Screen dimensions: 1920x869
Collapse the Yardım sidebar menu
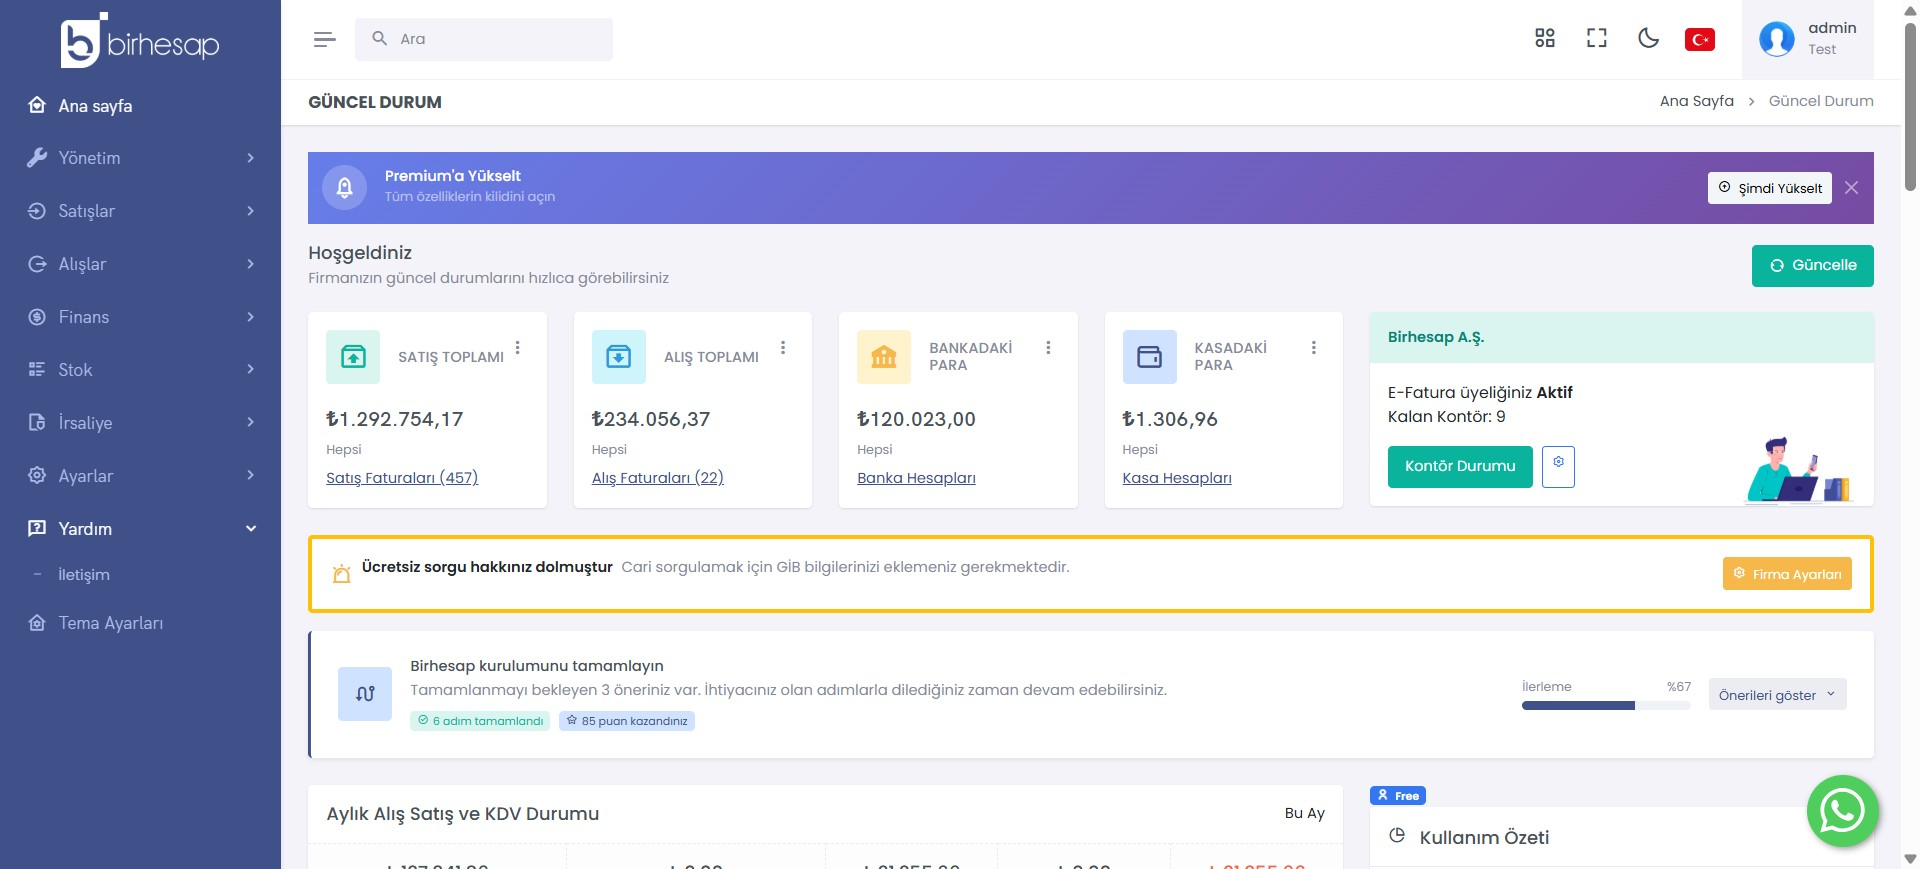pyautogui.click(x=140, y=529)
